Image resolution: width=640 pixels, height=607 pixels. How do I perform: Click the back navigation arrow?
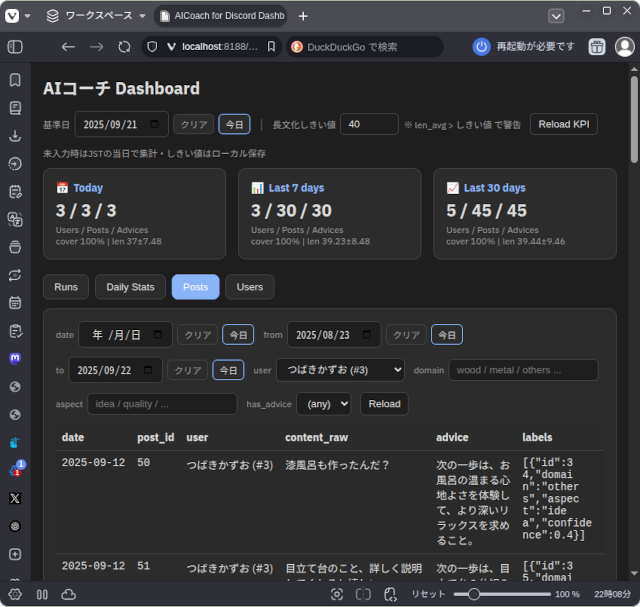[x=68, y=47]
